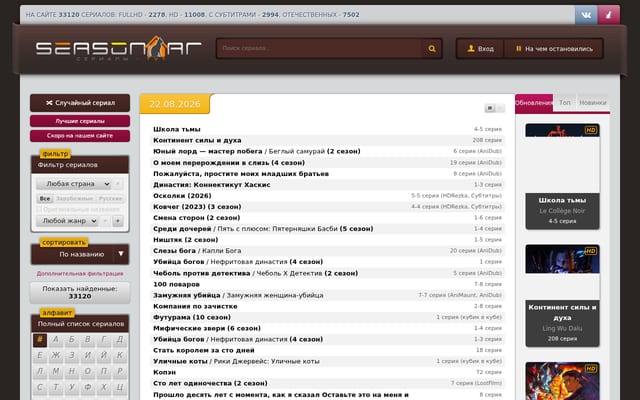Screen dimensions: 640x400
Task: Switch to 'Новинки' tab
Action: point(593,103)
